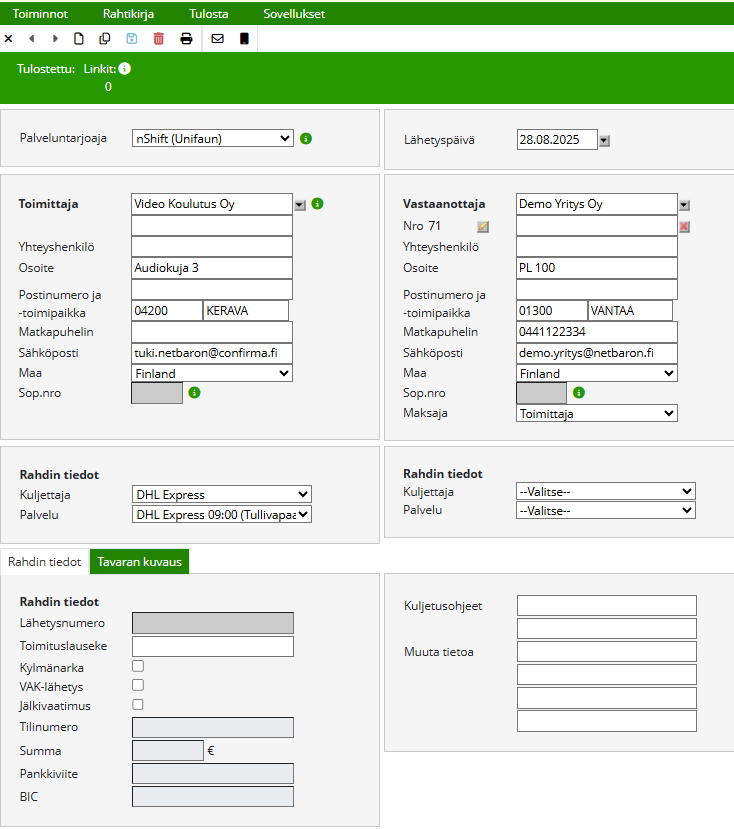Screen dimensions: 734x829
Task: Expand the DHL Express Kuljettaja dropdown
Action: coord(221,494)
